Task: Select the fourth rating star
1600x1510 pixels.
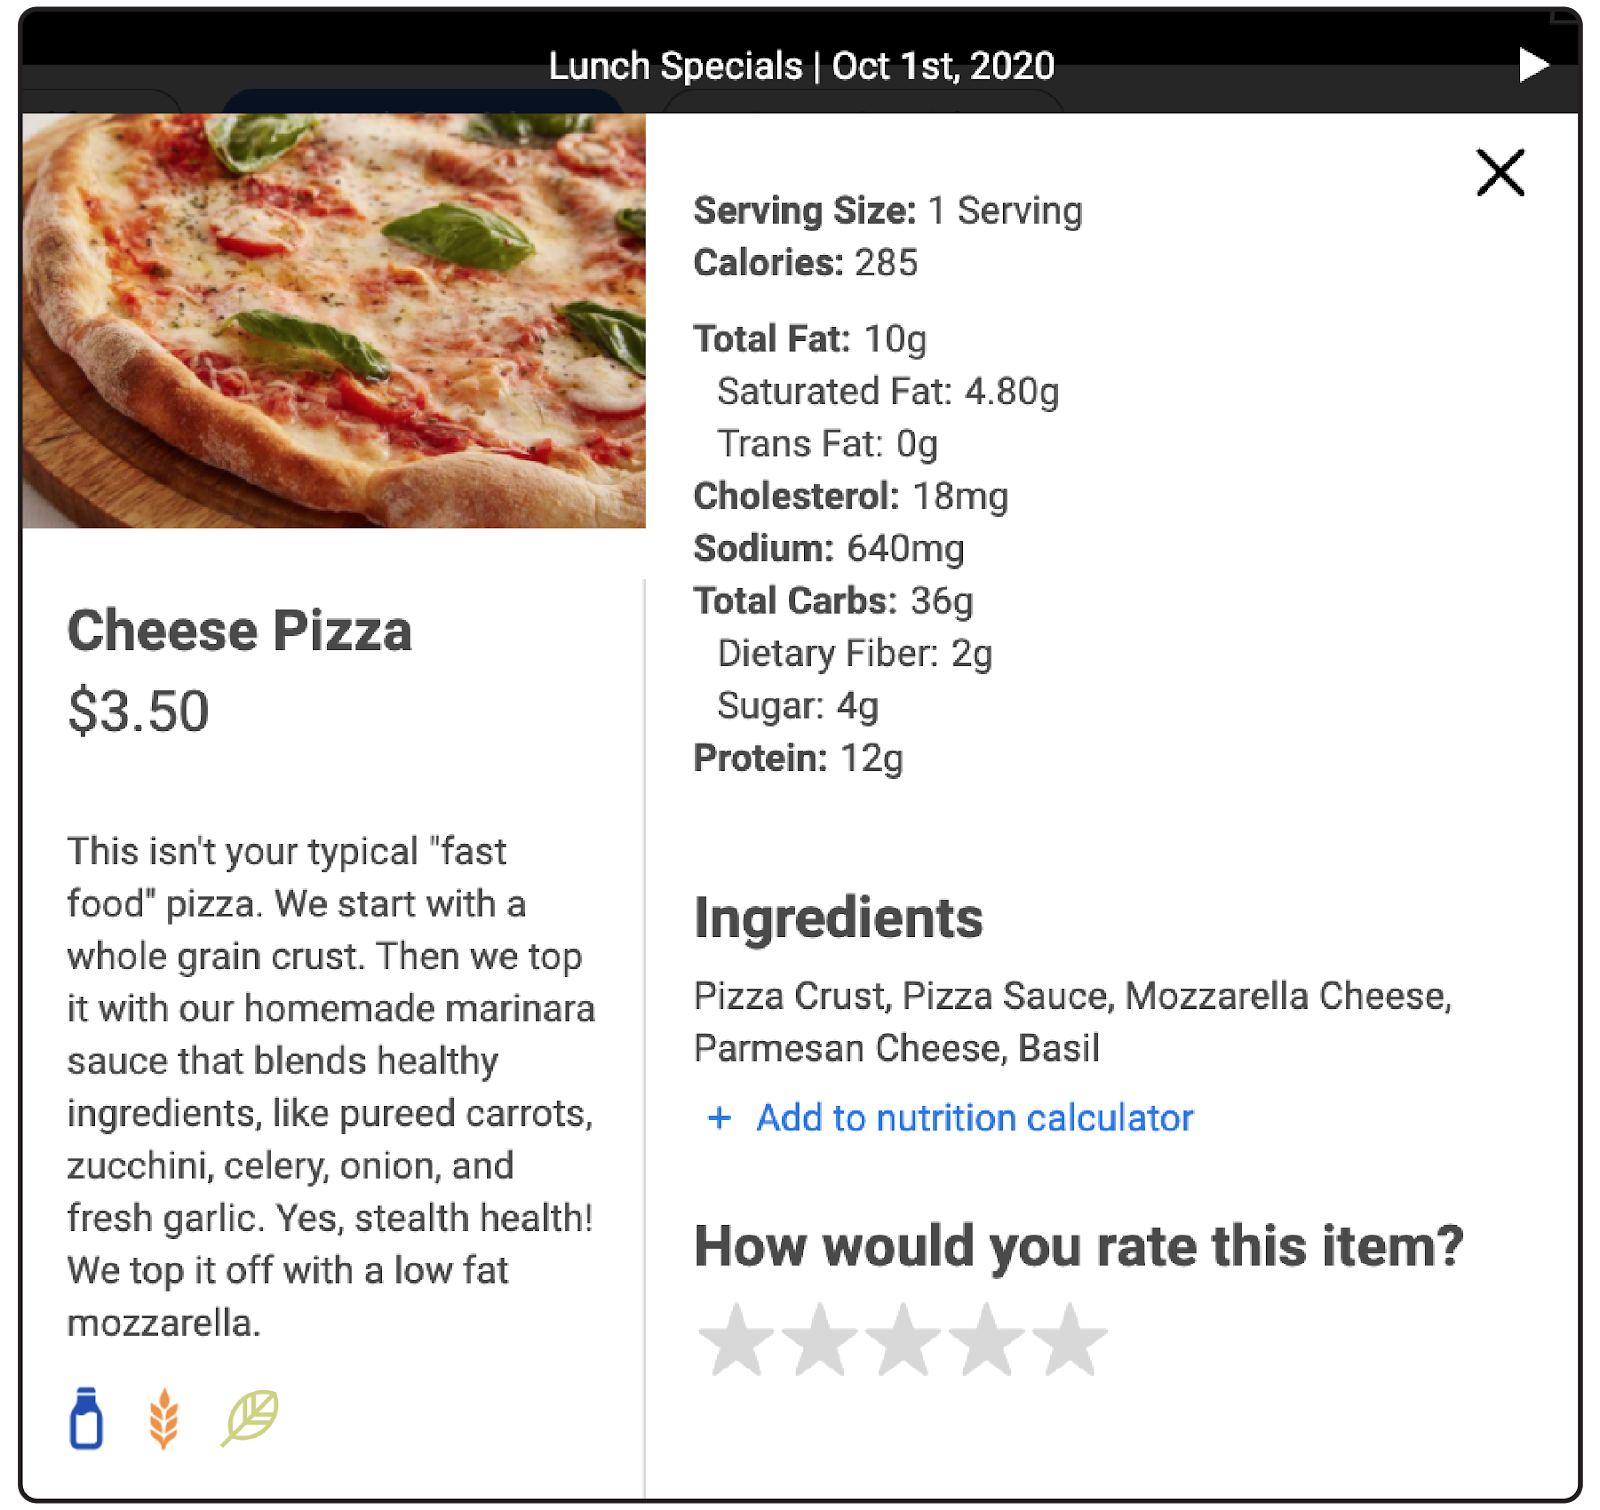Action: (x=986, y=1339)
